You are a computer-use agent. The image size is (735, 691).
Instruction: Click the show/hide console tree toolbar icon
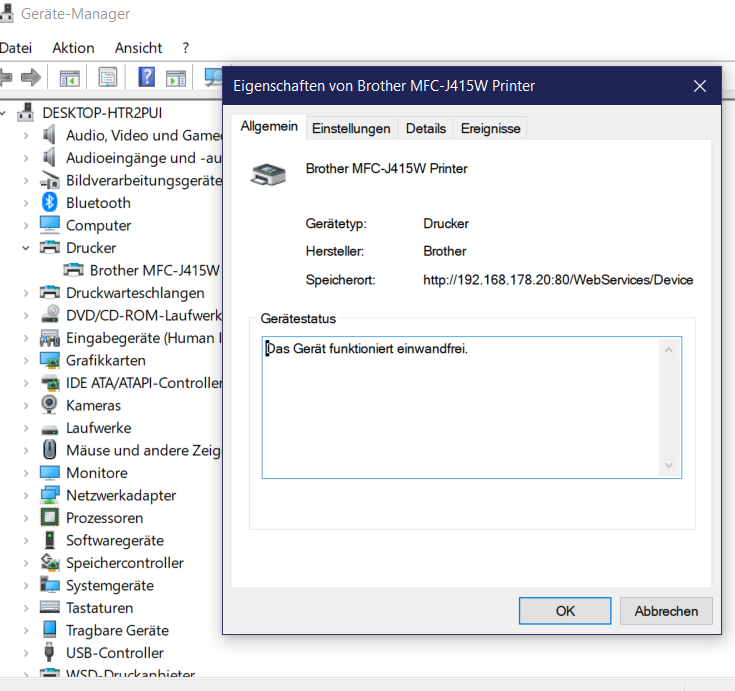pyautogui.click(x=69, y=77)
